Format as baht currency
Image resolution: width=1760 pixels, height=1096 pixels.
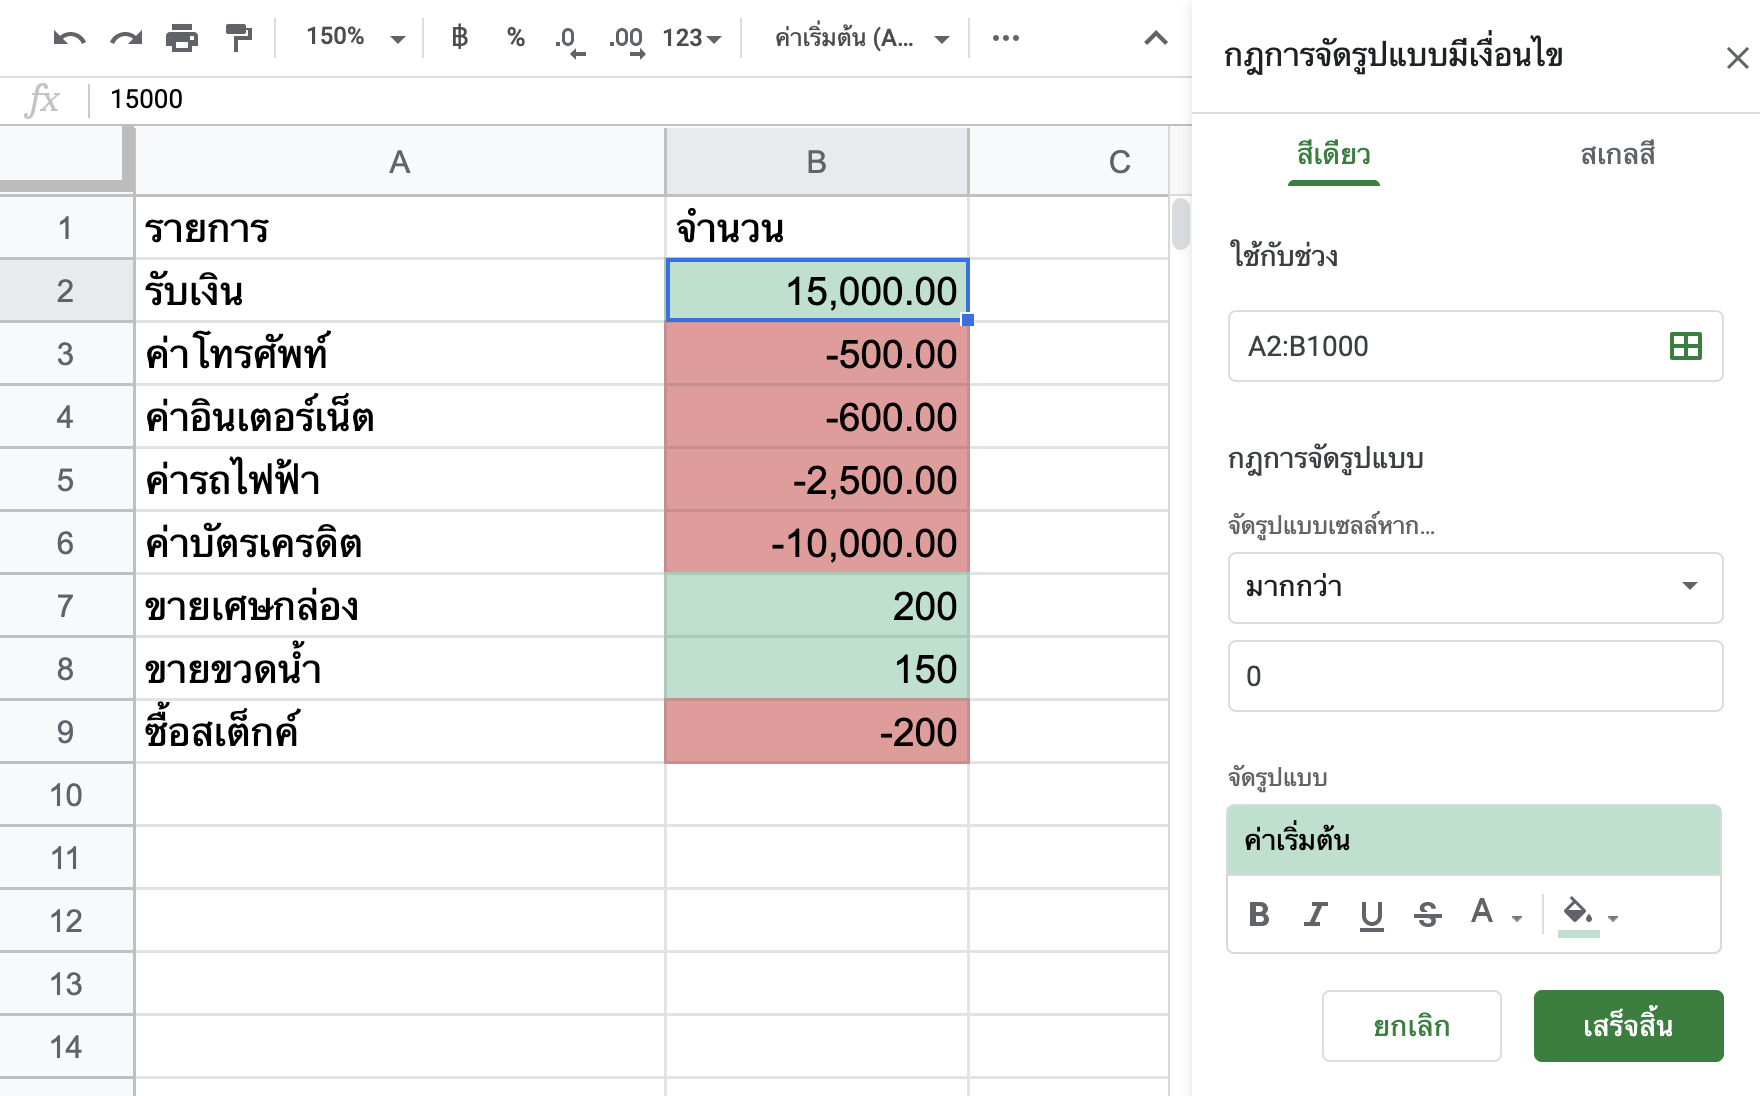pos(459,38)
